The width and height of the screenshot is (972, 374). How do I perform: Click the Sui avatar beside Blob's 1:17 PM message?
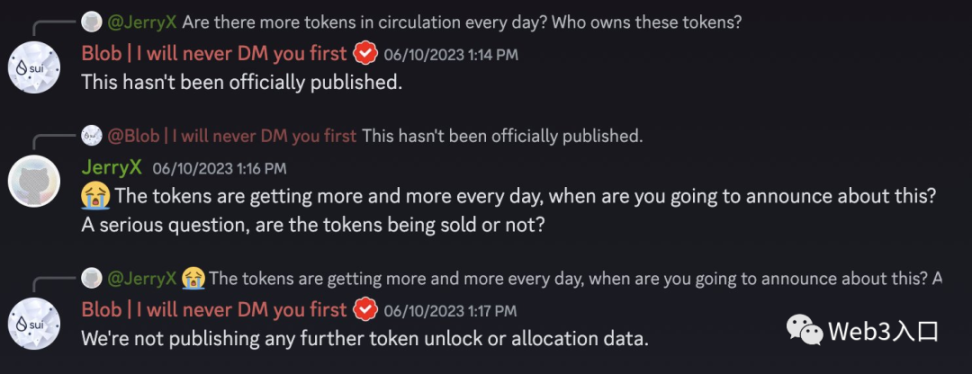[34, 324]
